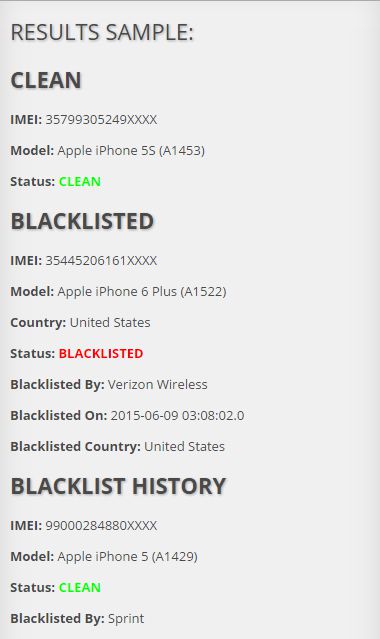The width and height of the screenshot is (380, 639).
Task: Click the BLACKLISTED section heading
Action: pyautogui.click(x=82, y=221)
